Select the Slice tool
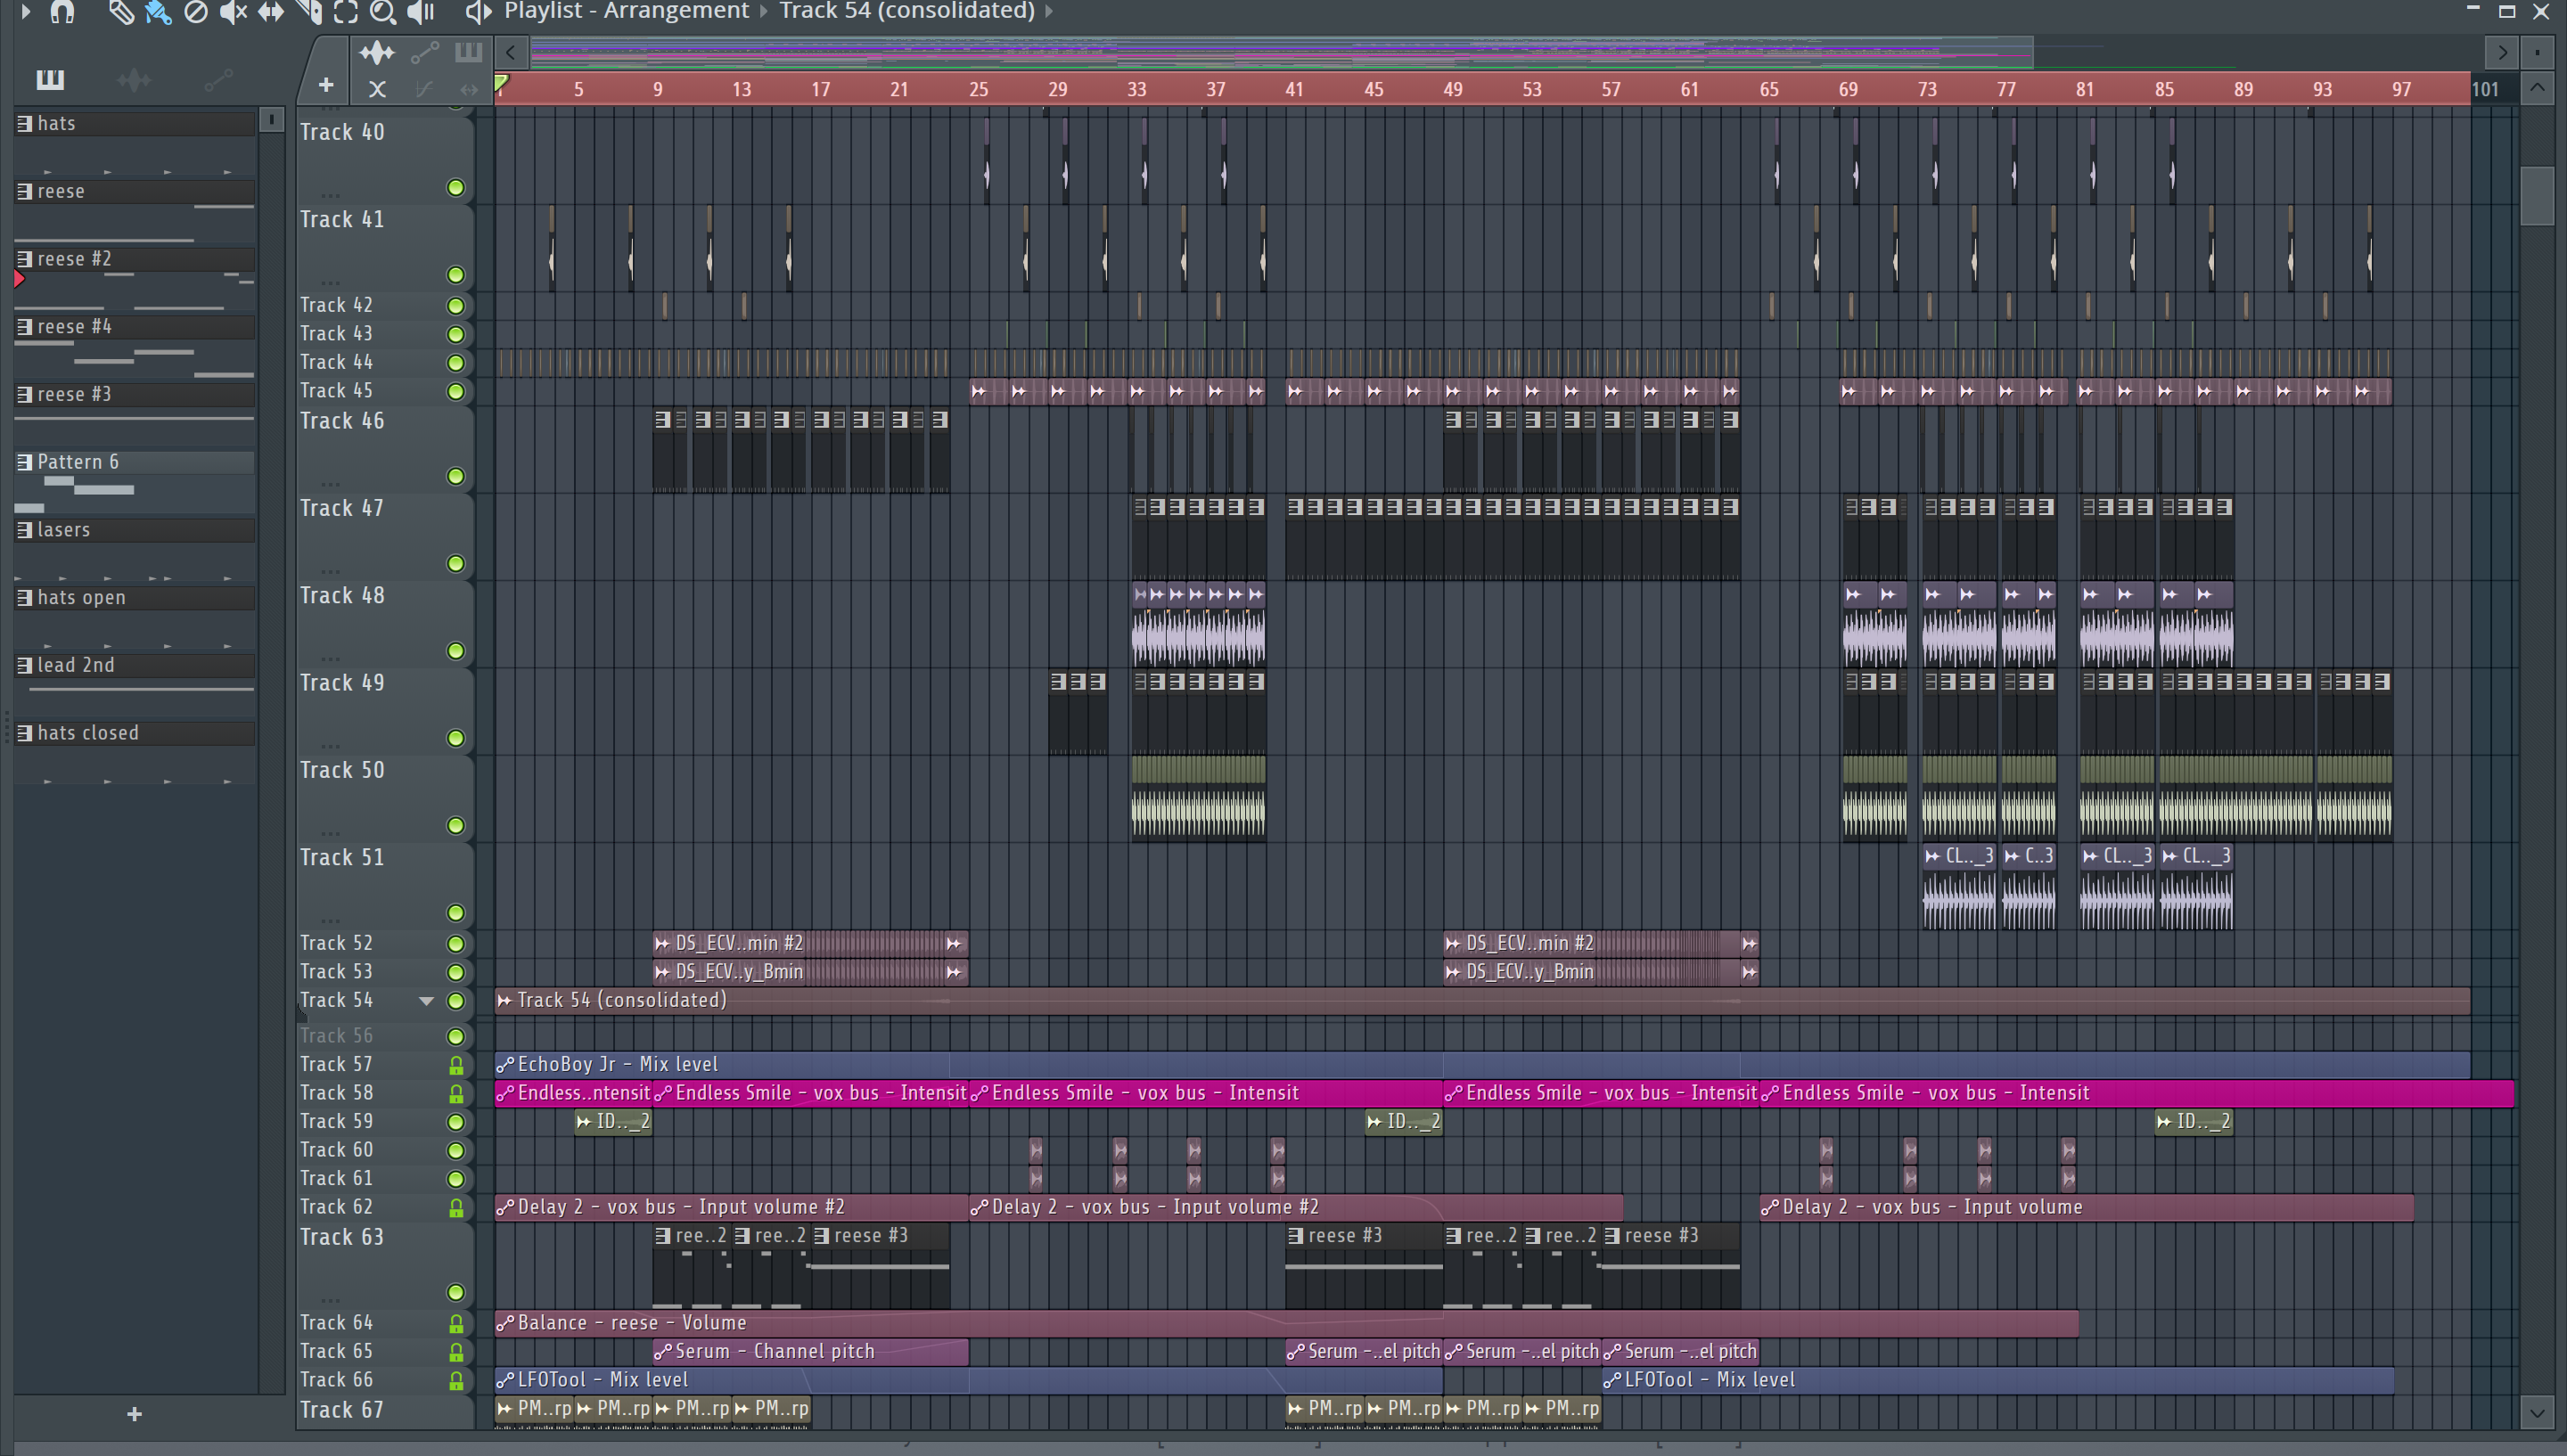The width and height of the screenshot is (2567, 1456). point(309,12)
